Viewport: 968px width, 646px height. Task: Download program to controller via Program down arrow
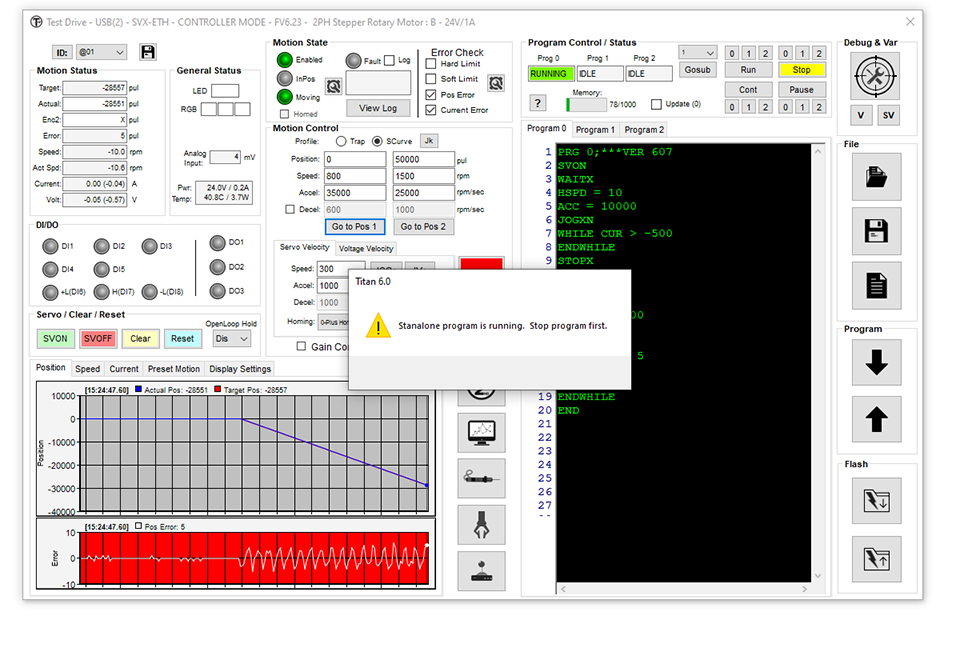coord(877,363)
